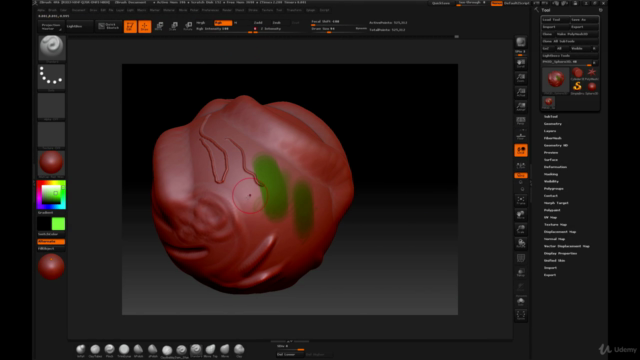Click Load Tool button
This screenshot has height=360, width=640.
click(555, 20)
